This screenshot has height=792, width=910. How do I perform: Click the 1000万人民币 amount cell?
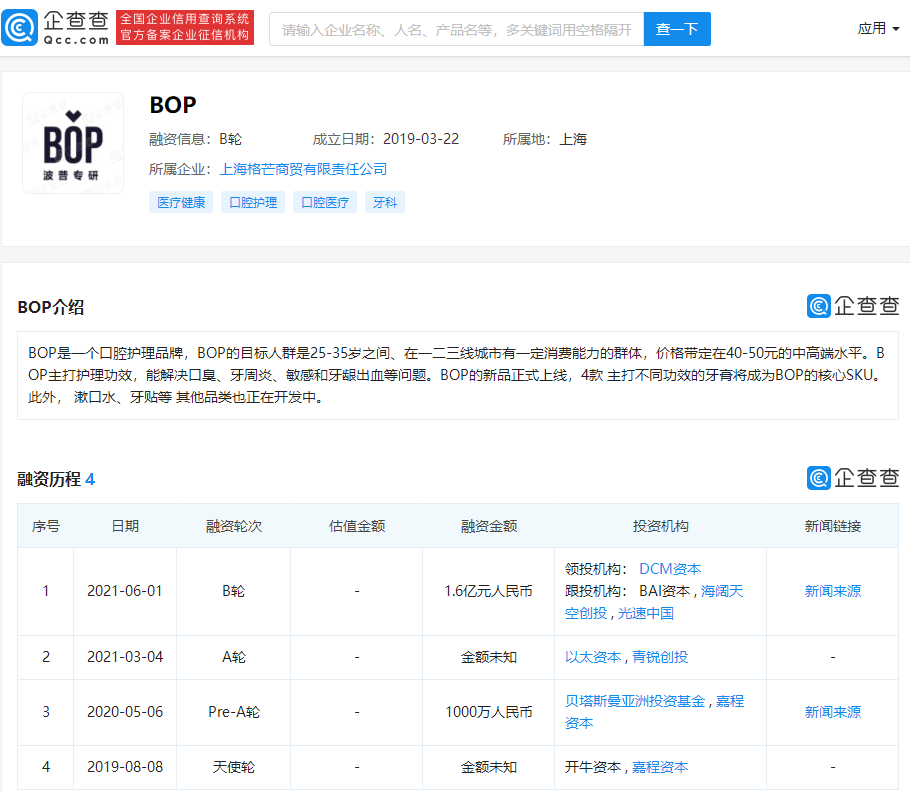[x=488, y=712]
